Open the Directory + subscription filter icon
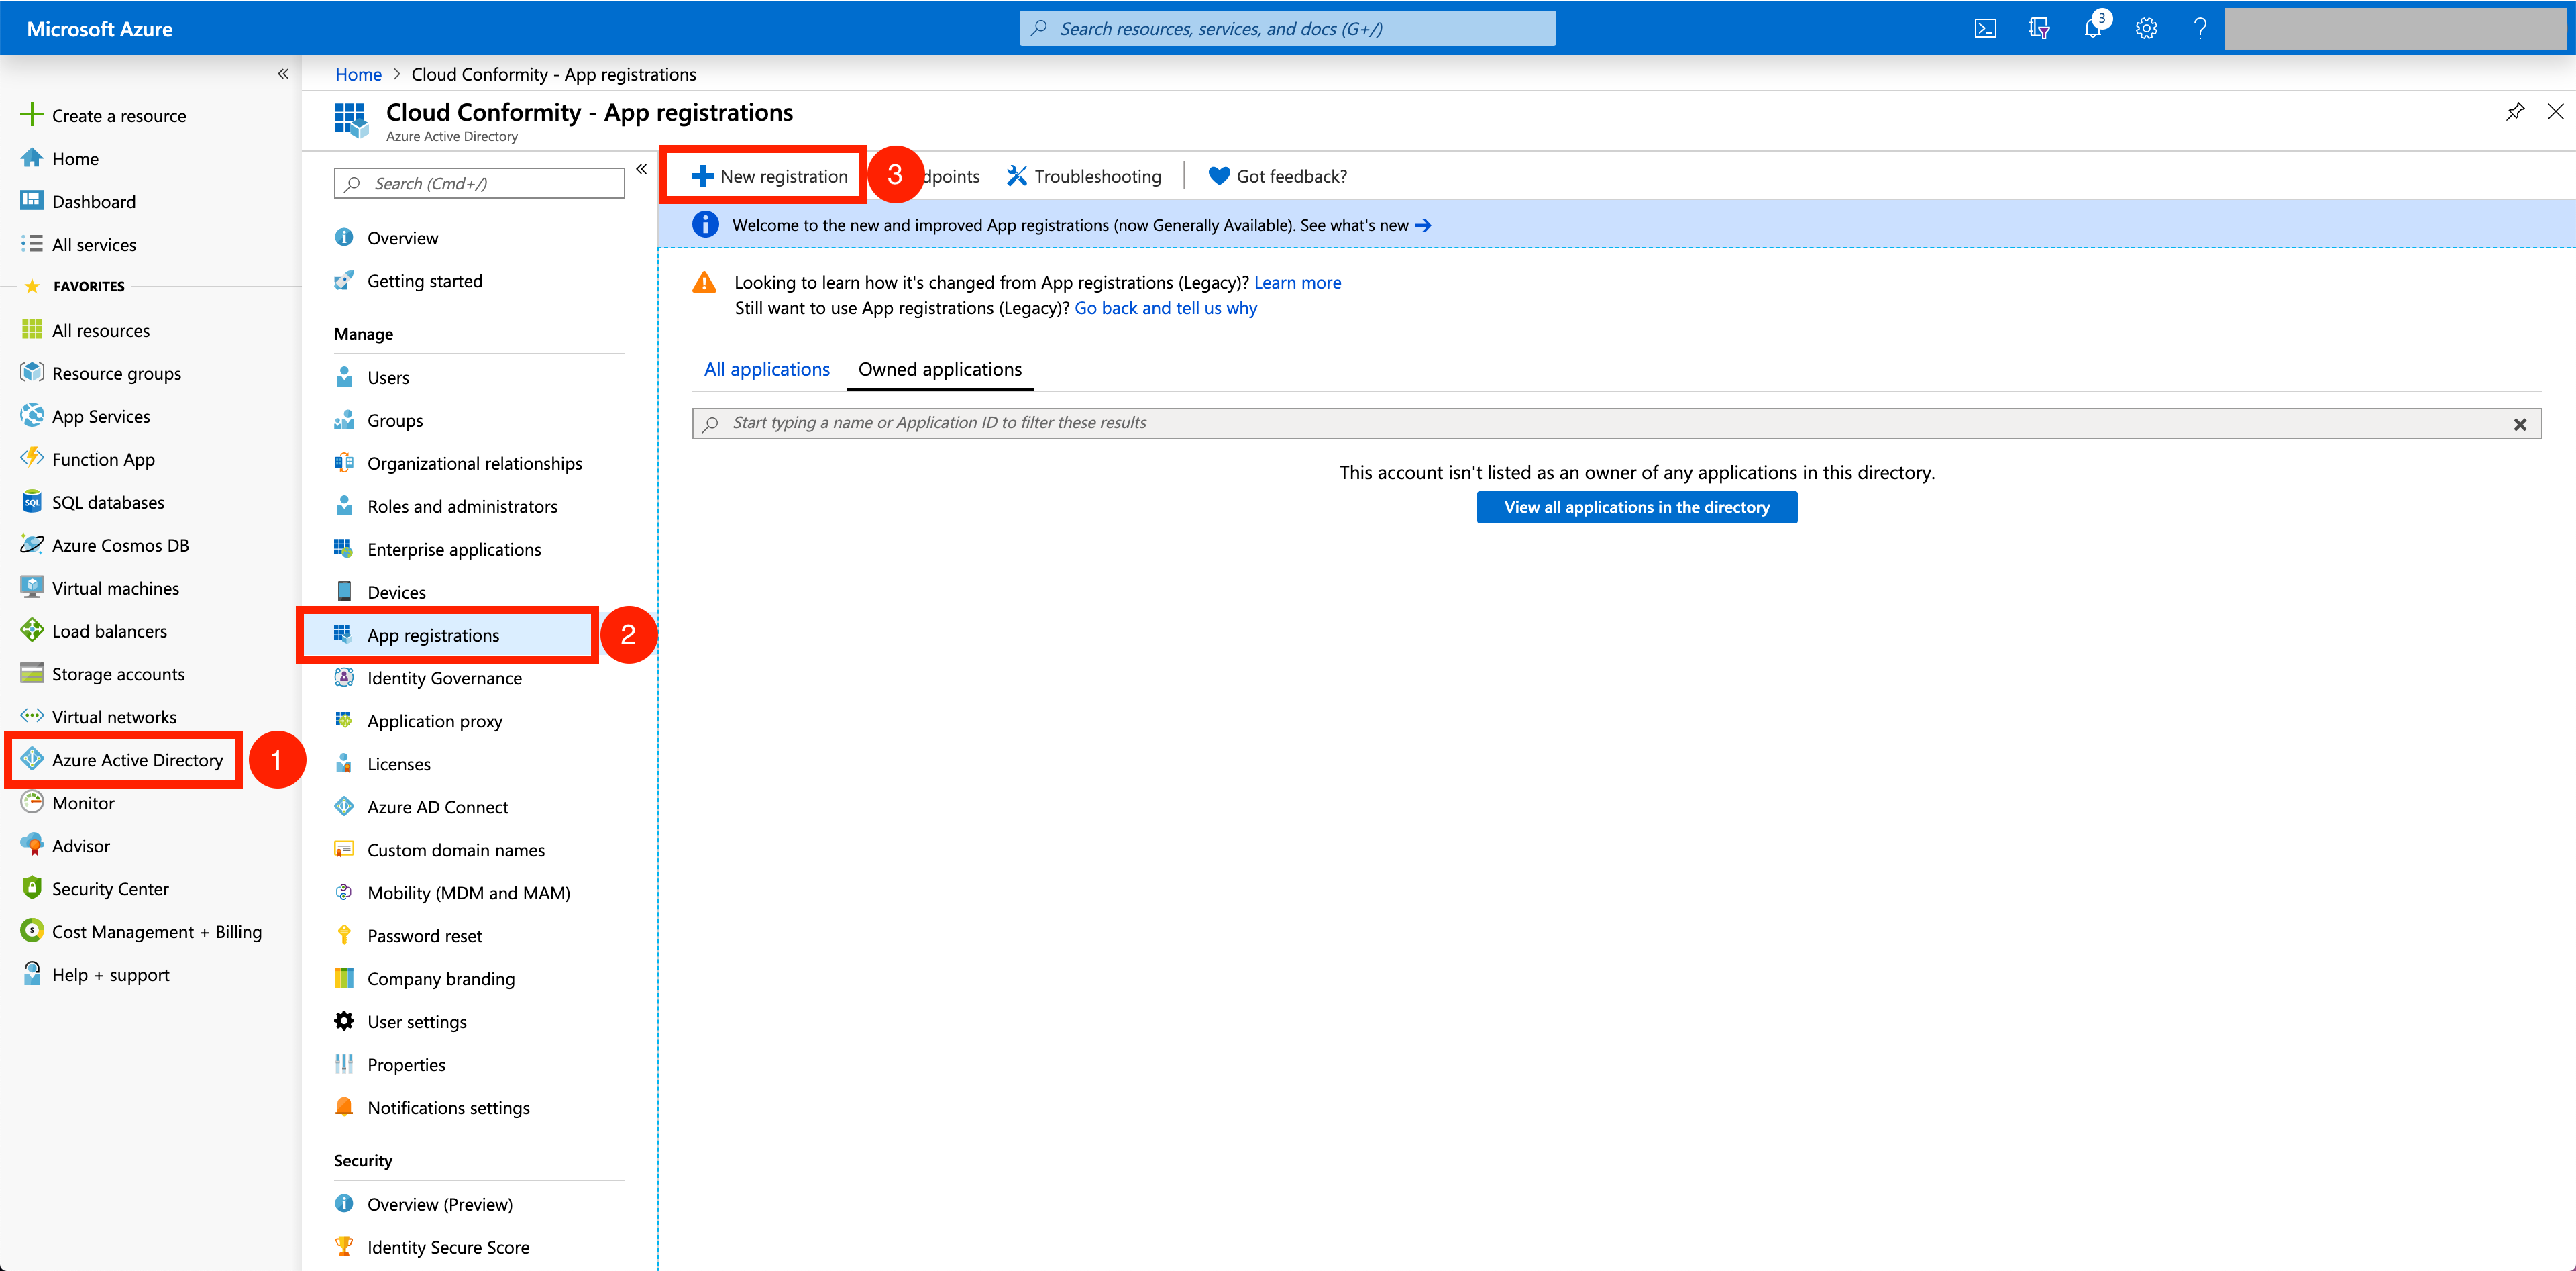 tap(2039, 28)
